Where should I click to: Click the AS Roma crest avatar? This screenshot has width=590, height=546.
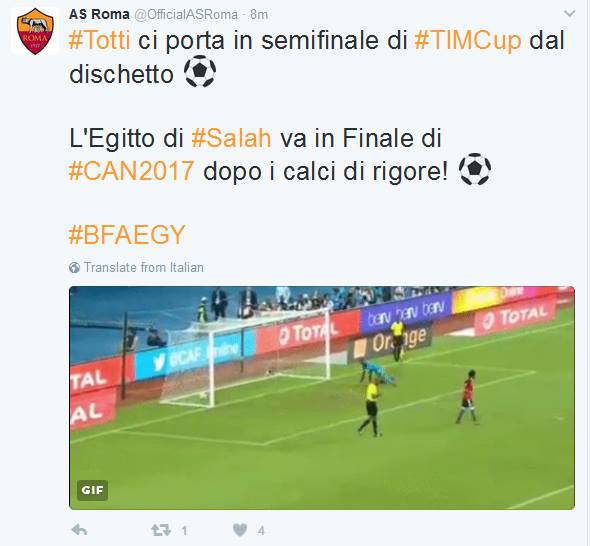[x=35, y=31]
